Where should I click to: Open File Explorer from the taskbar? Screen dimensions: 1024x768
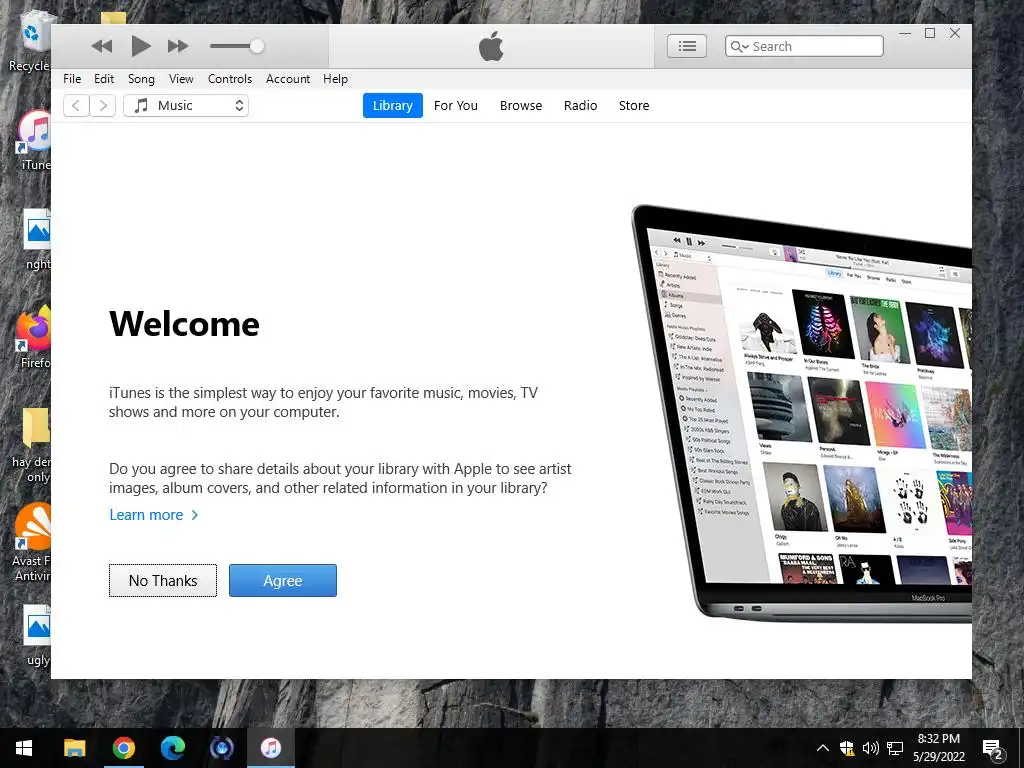(x=74, y=748)
